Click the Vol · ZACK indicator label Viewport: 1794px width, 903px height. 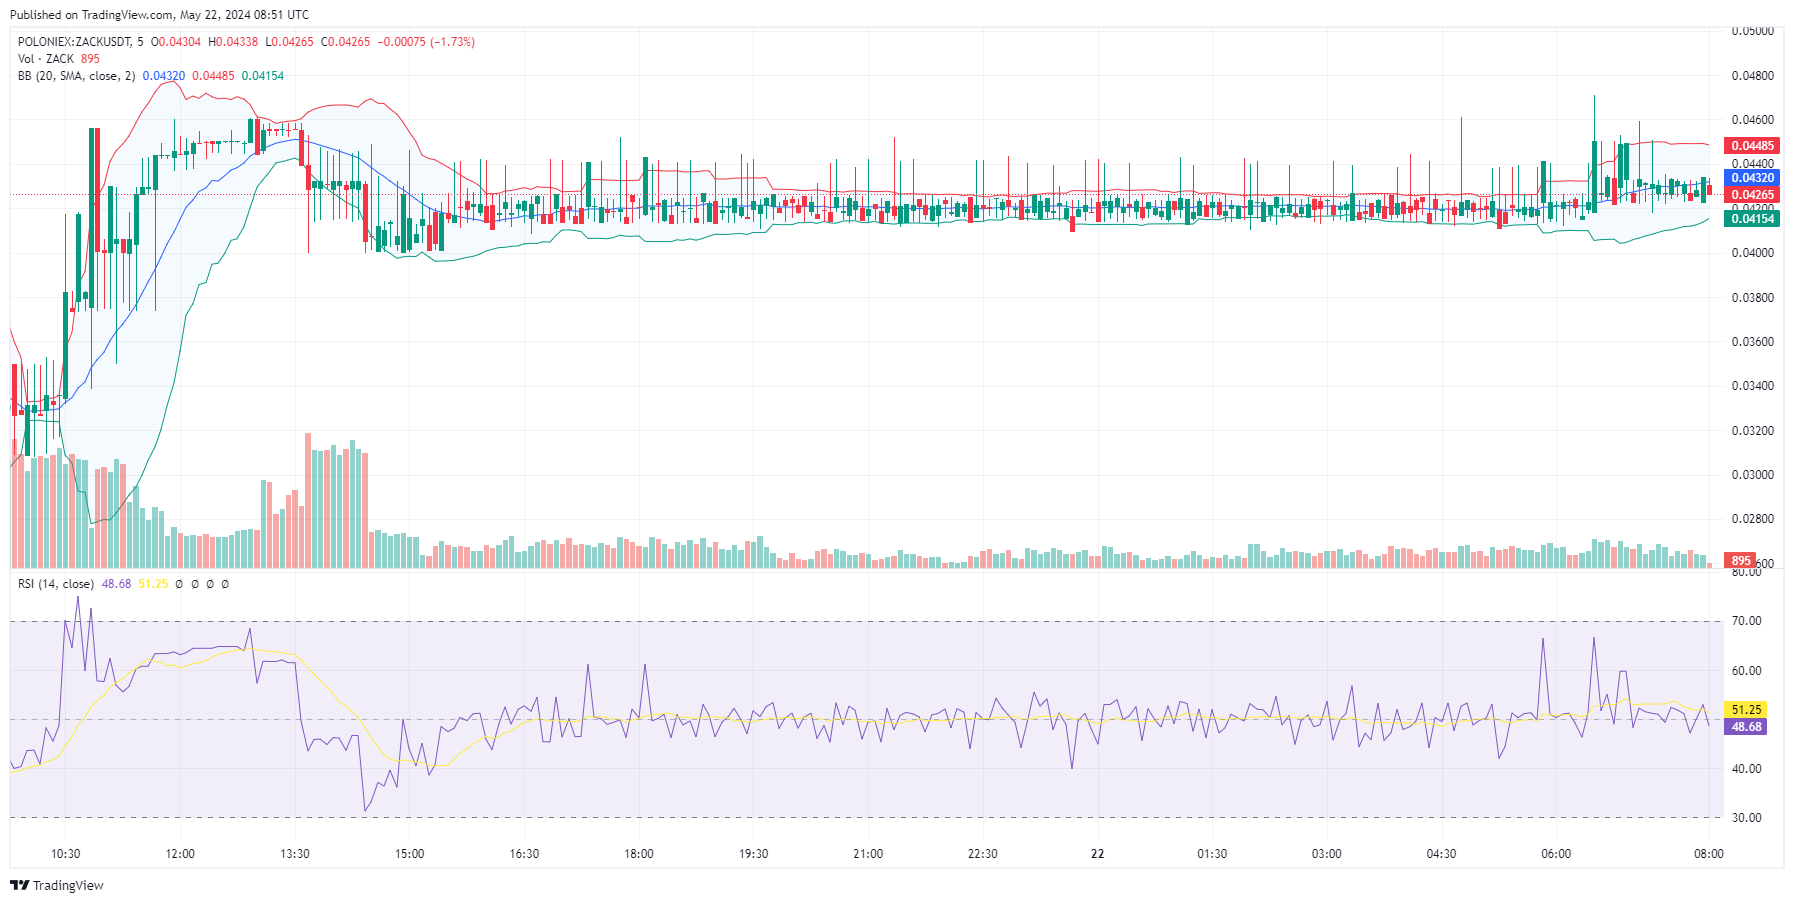pos(46,59)
